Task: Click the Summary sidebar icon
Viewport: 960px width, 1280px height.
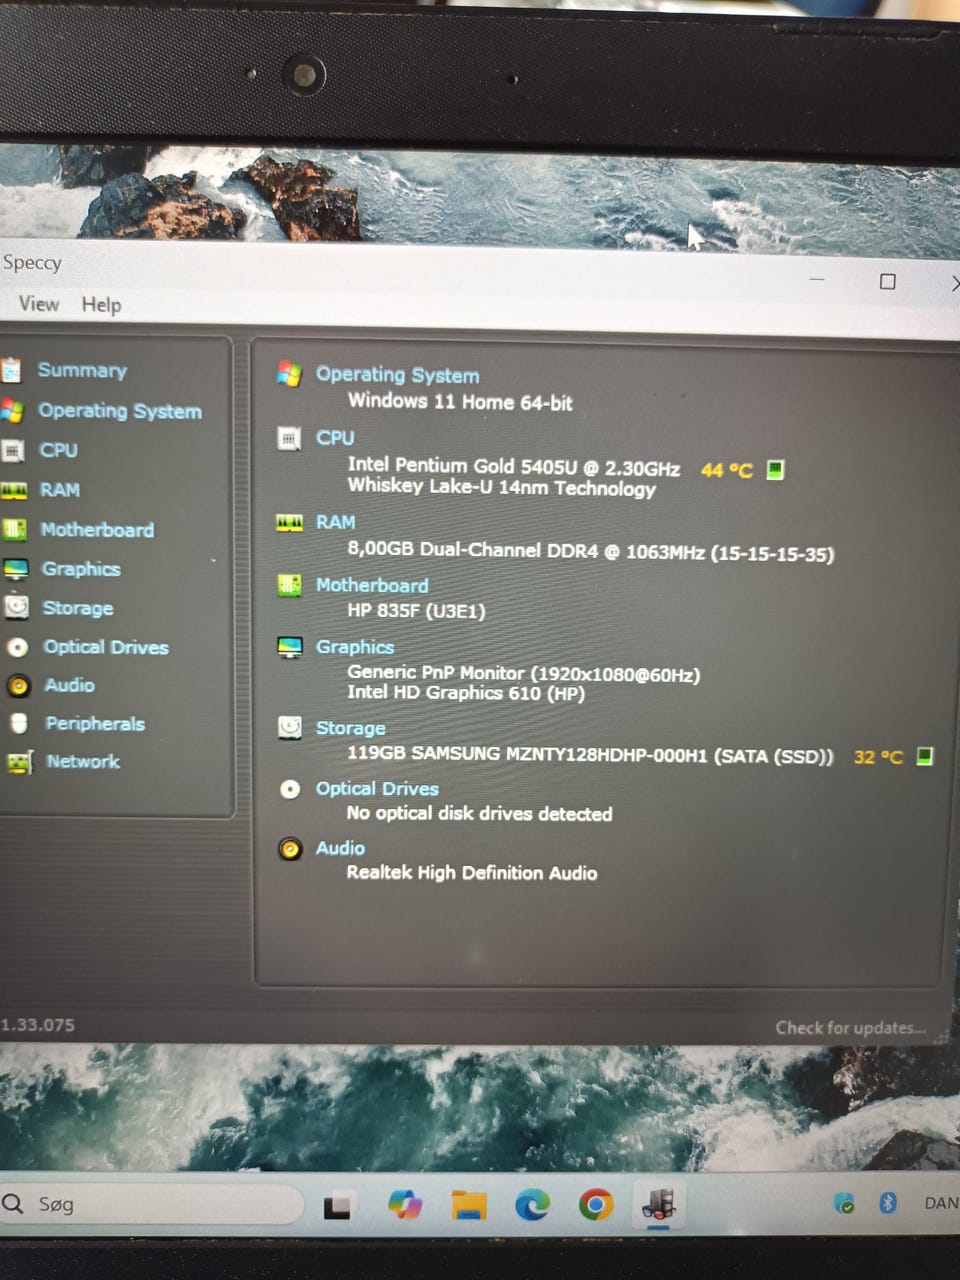Action: 11,370
